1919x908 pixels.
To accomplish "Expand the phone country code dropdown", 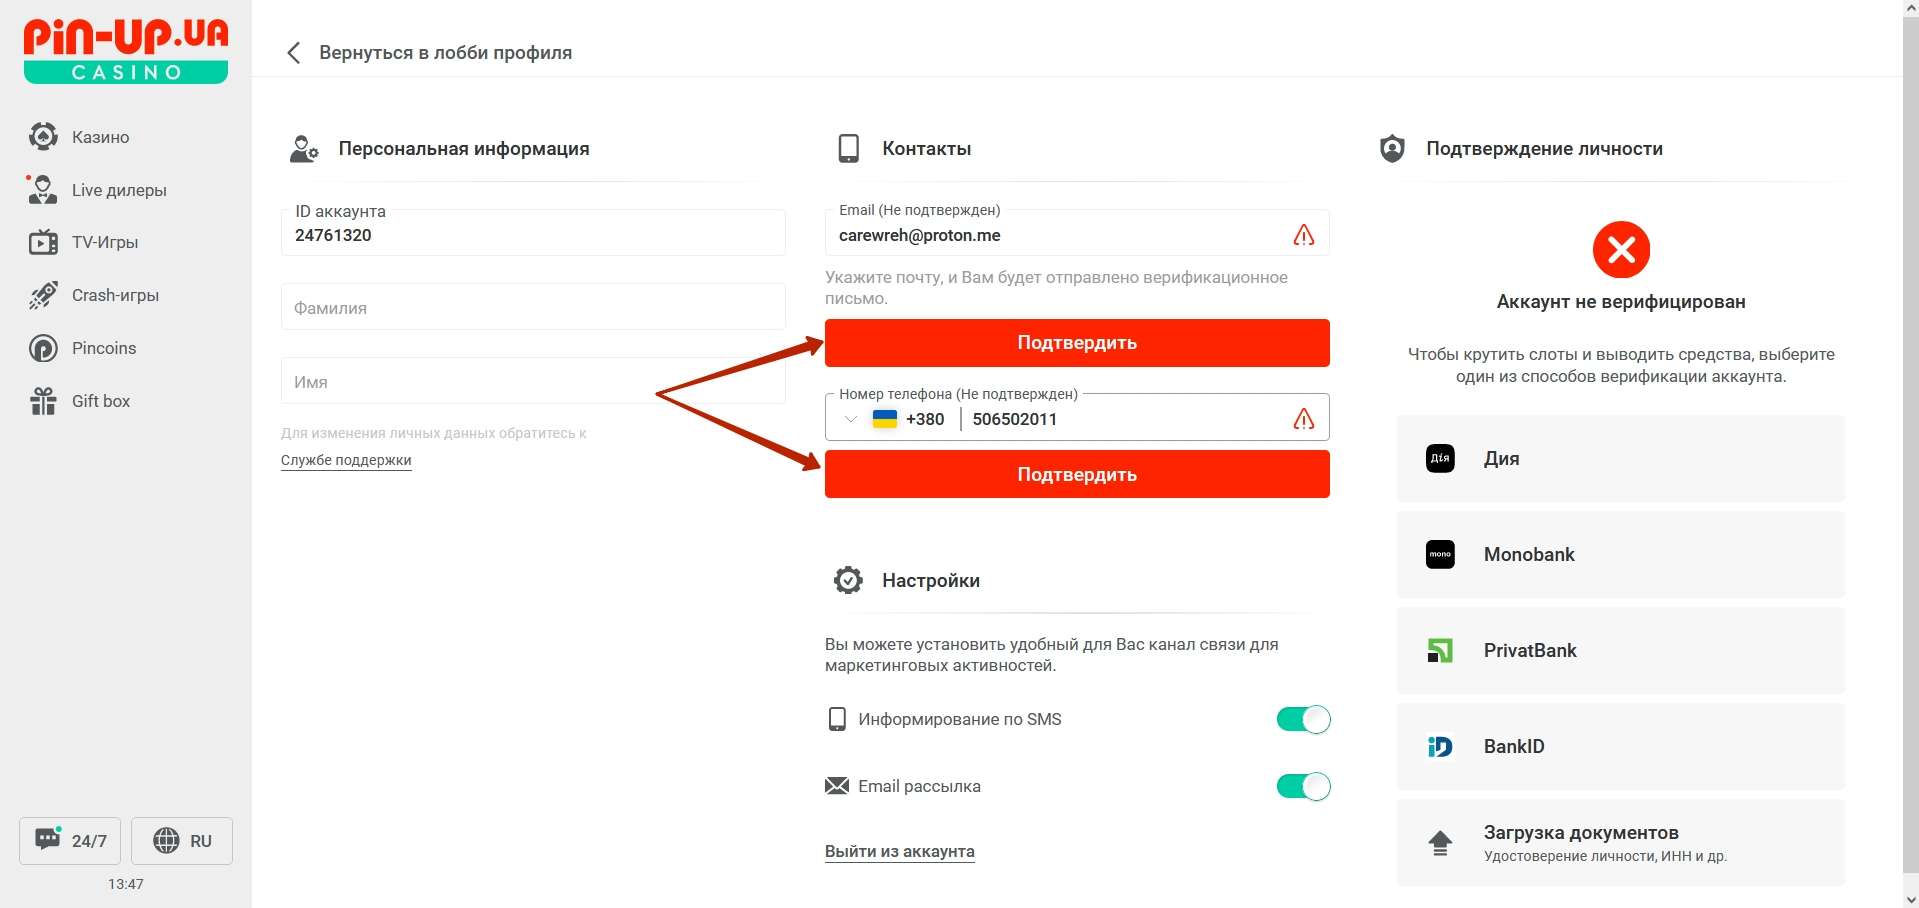I will (x=851, y=419).
